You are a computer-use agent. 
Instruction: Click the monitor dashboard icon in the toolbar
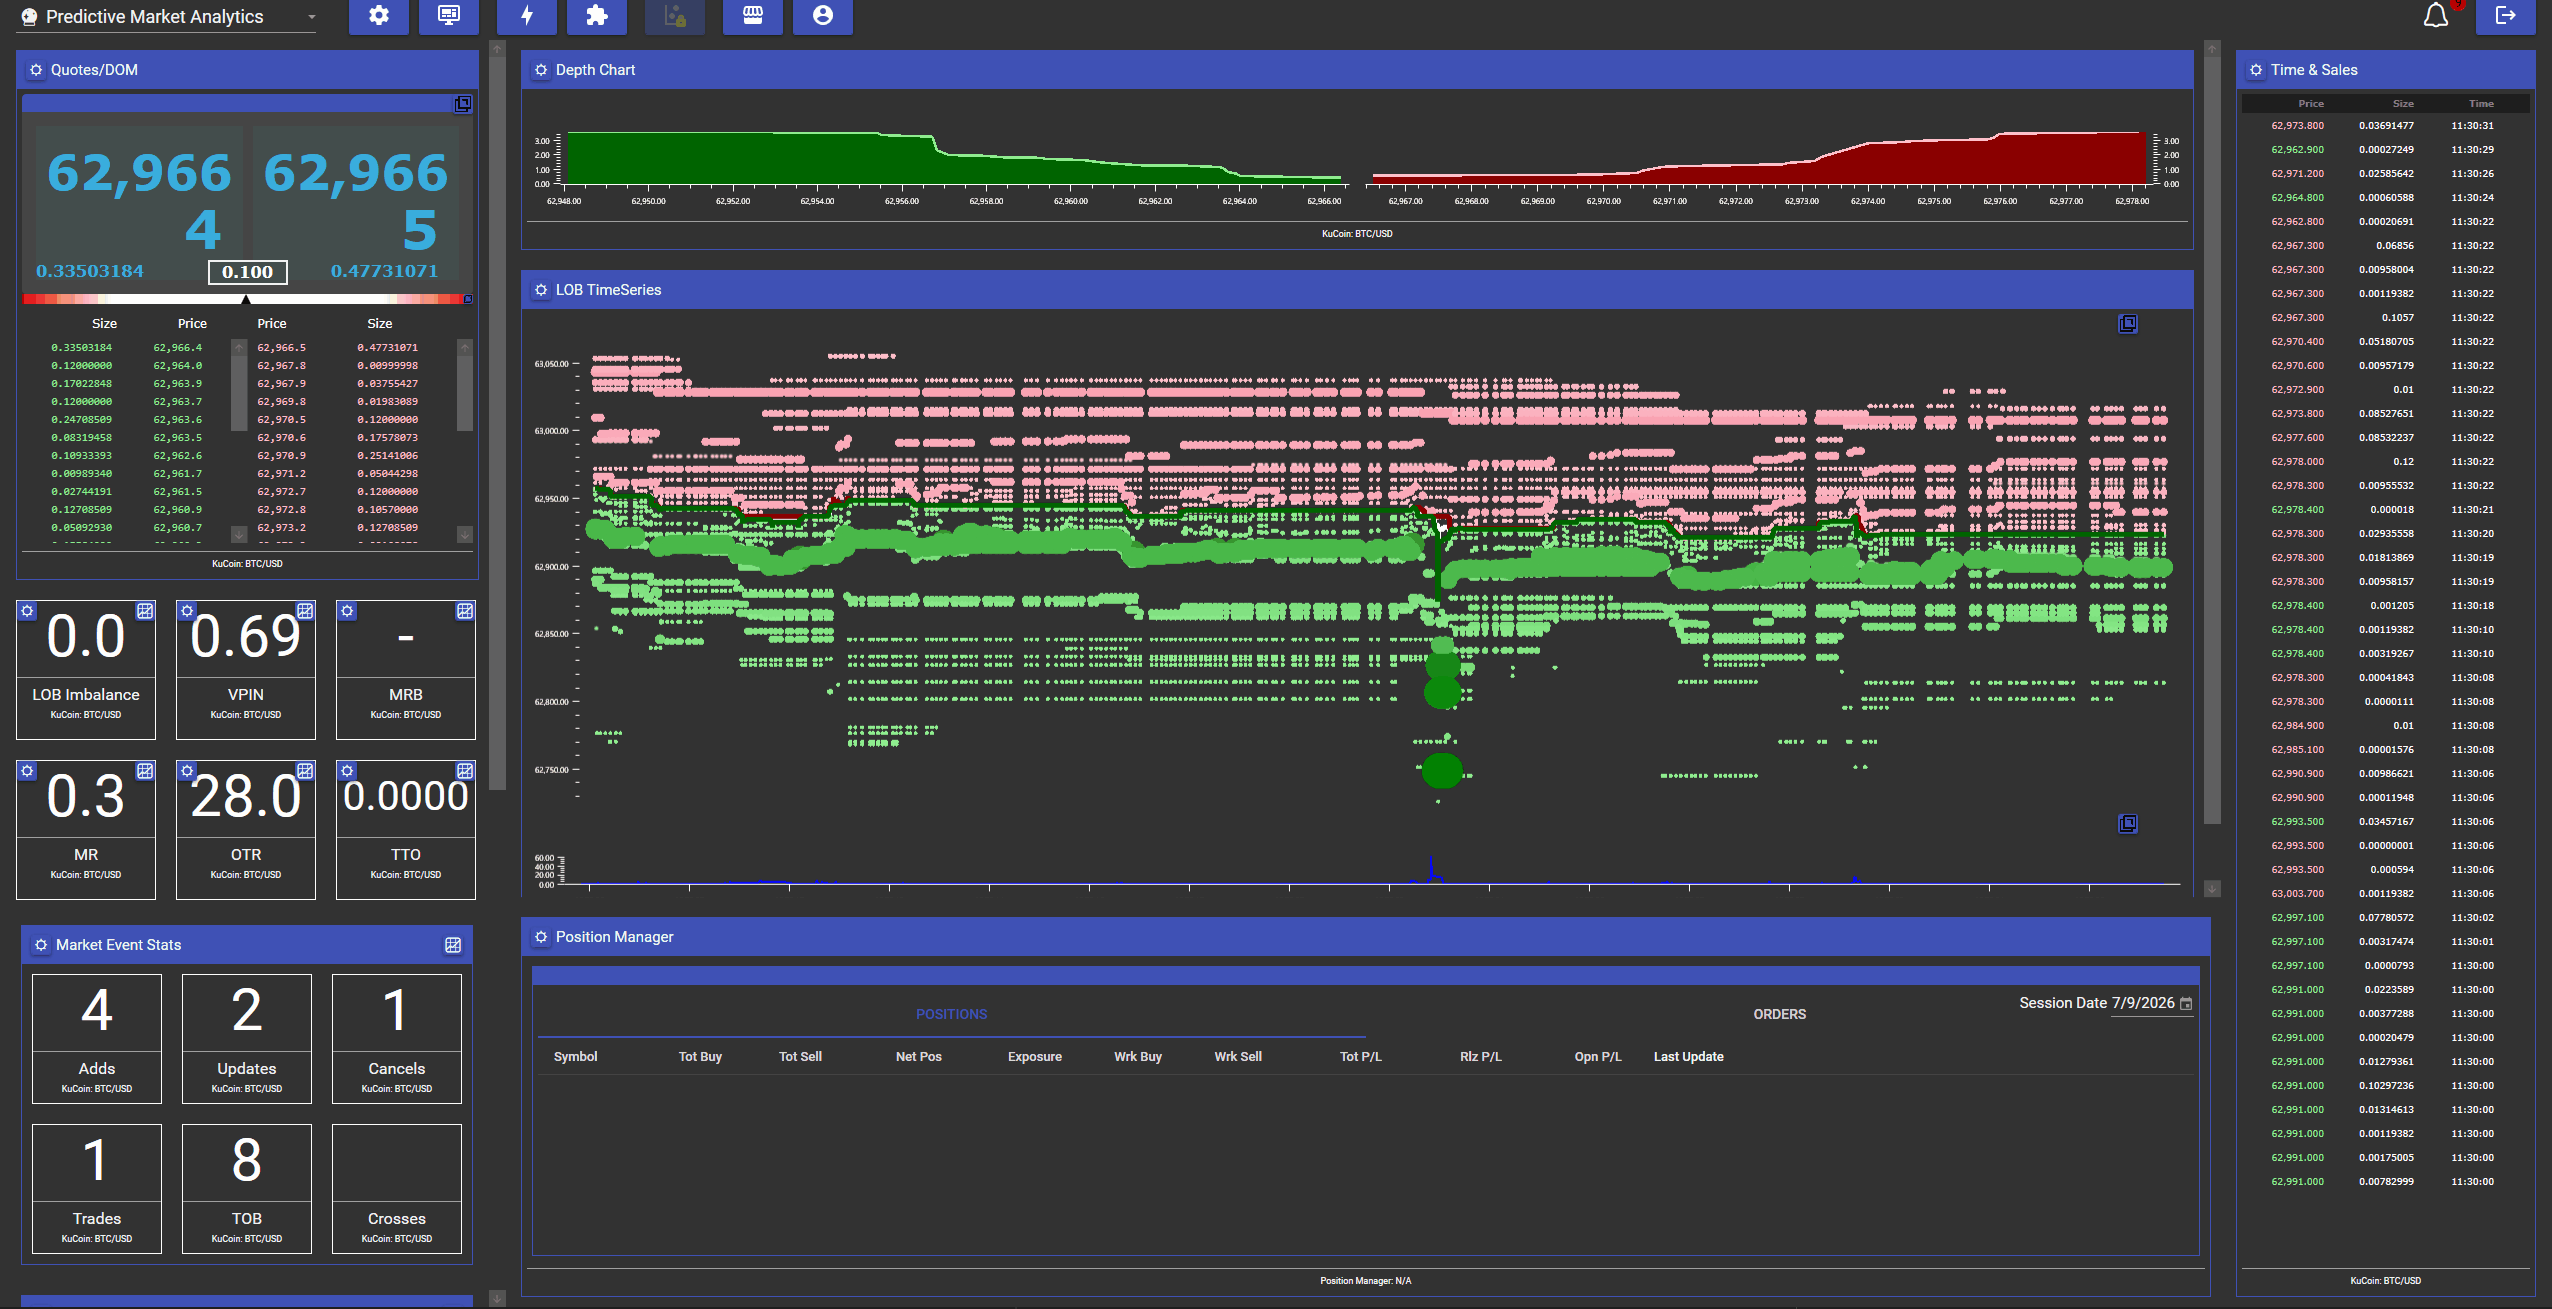tap(449, 16)
